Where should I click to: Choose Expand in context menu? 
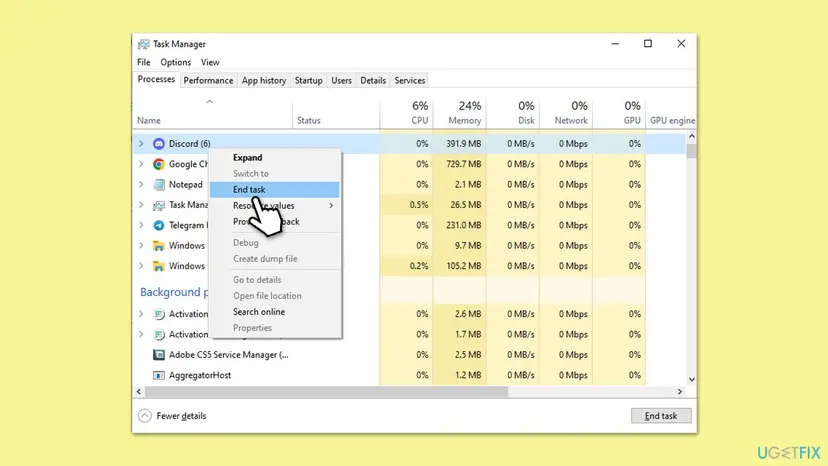(275, 157)
